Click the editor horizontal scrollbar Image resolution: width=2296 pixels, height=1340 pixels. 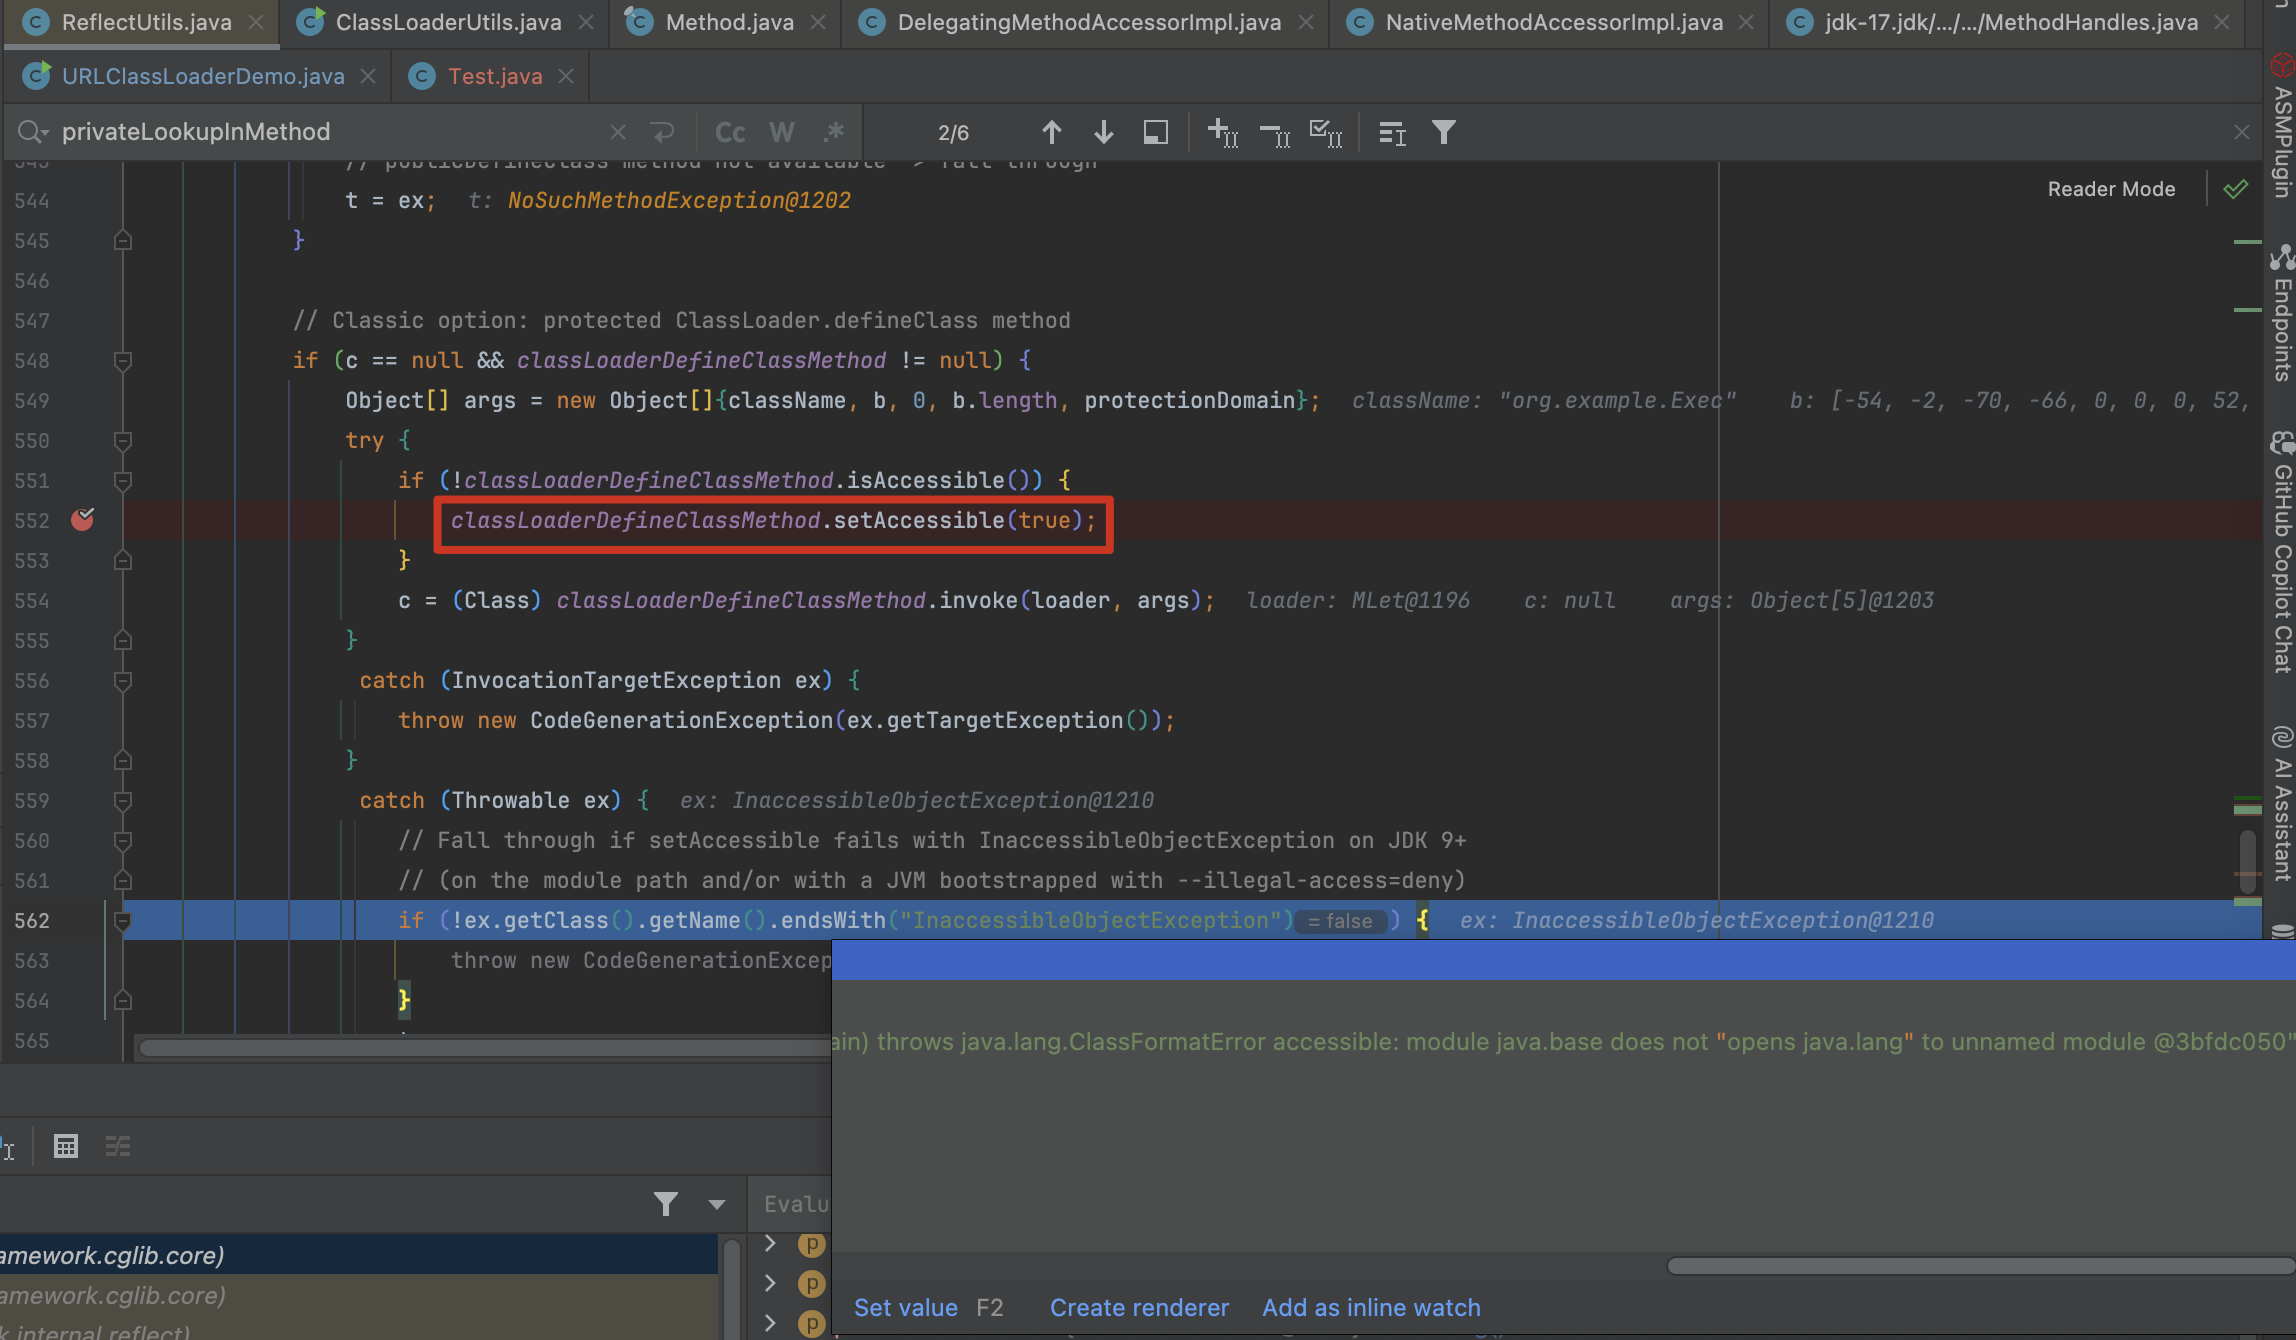(x=485, y=1048)
